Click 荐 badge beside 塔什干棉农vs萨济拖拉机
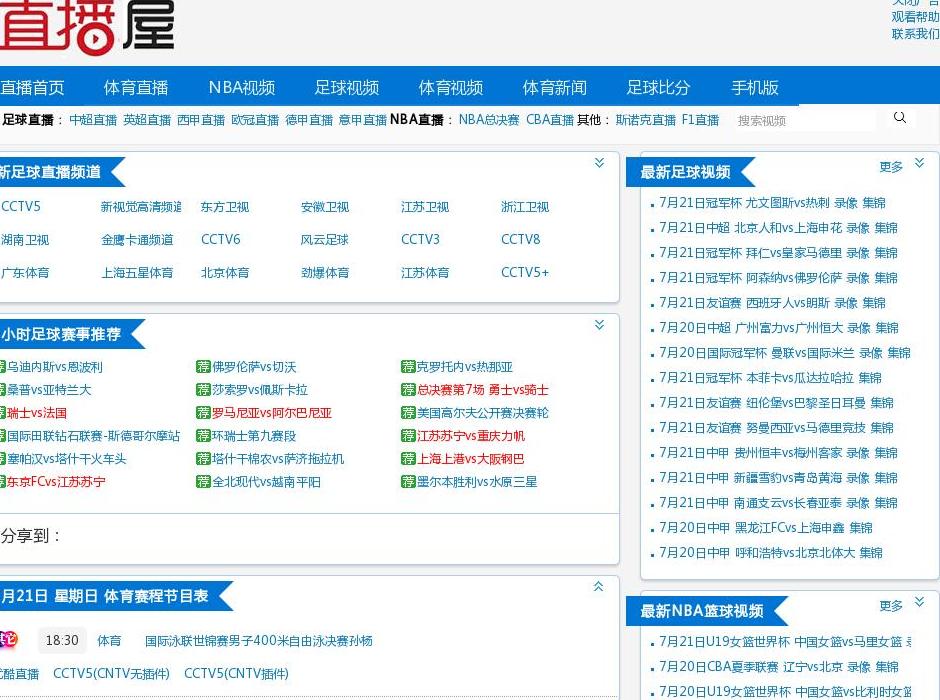Viewport: 940px width, 700px height. tap(203, 459)
